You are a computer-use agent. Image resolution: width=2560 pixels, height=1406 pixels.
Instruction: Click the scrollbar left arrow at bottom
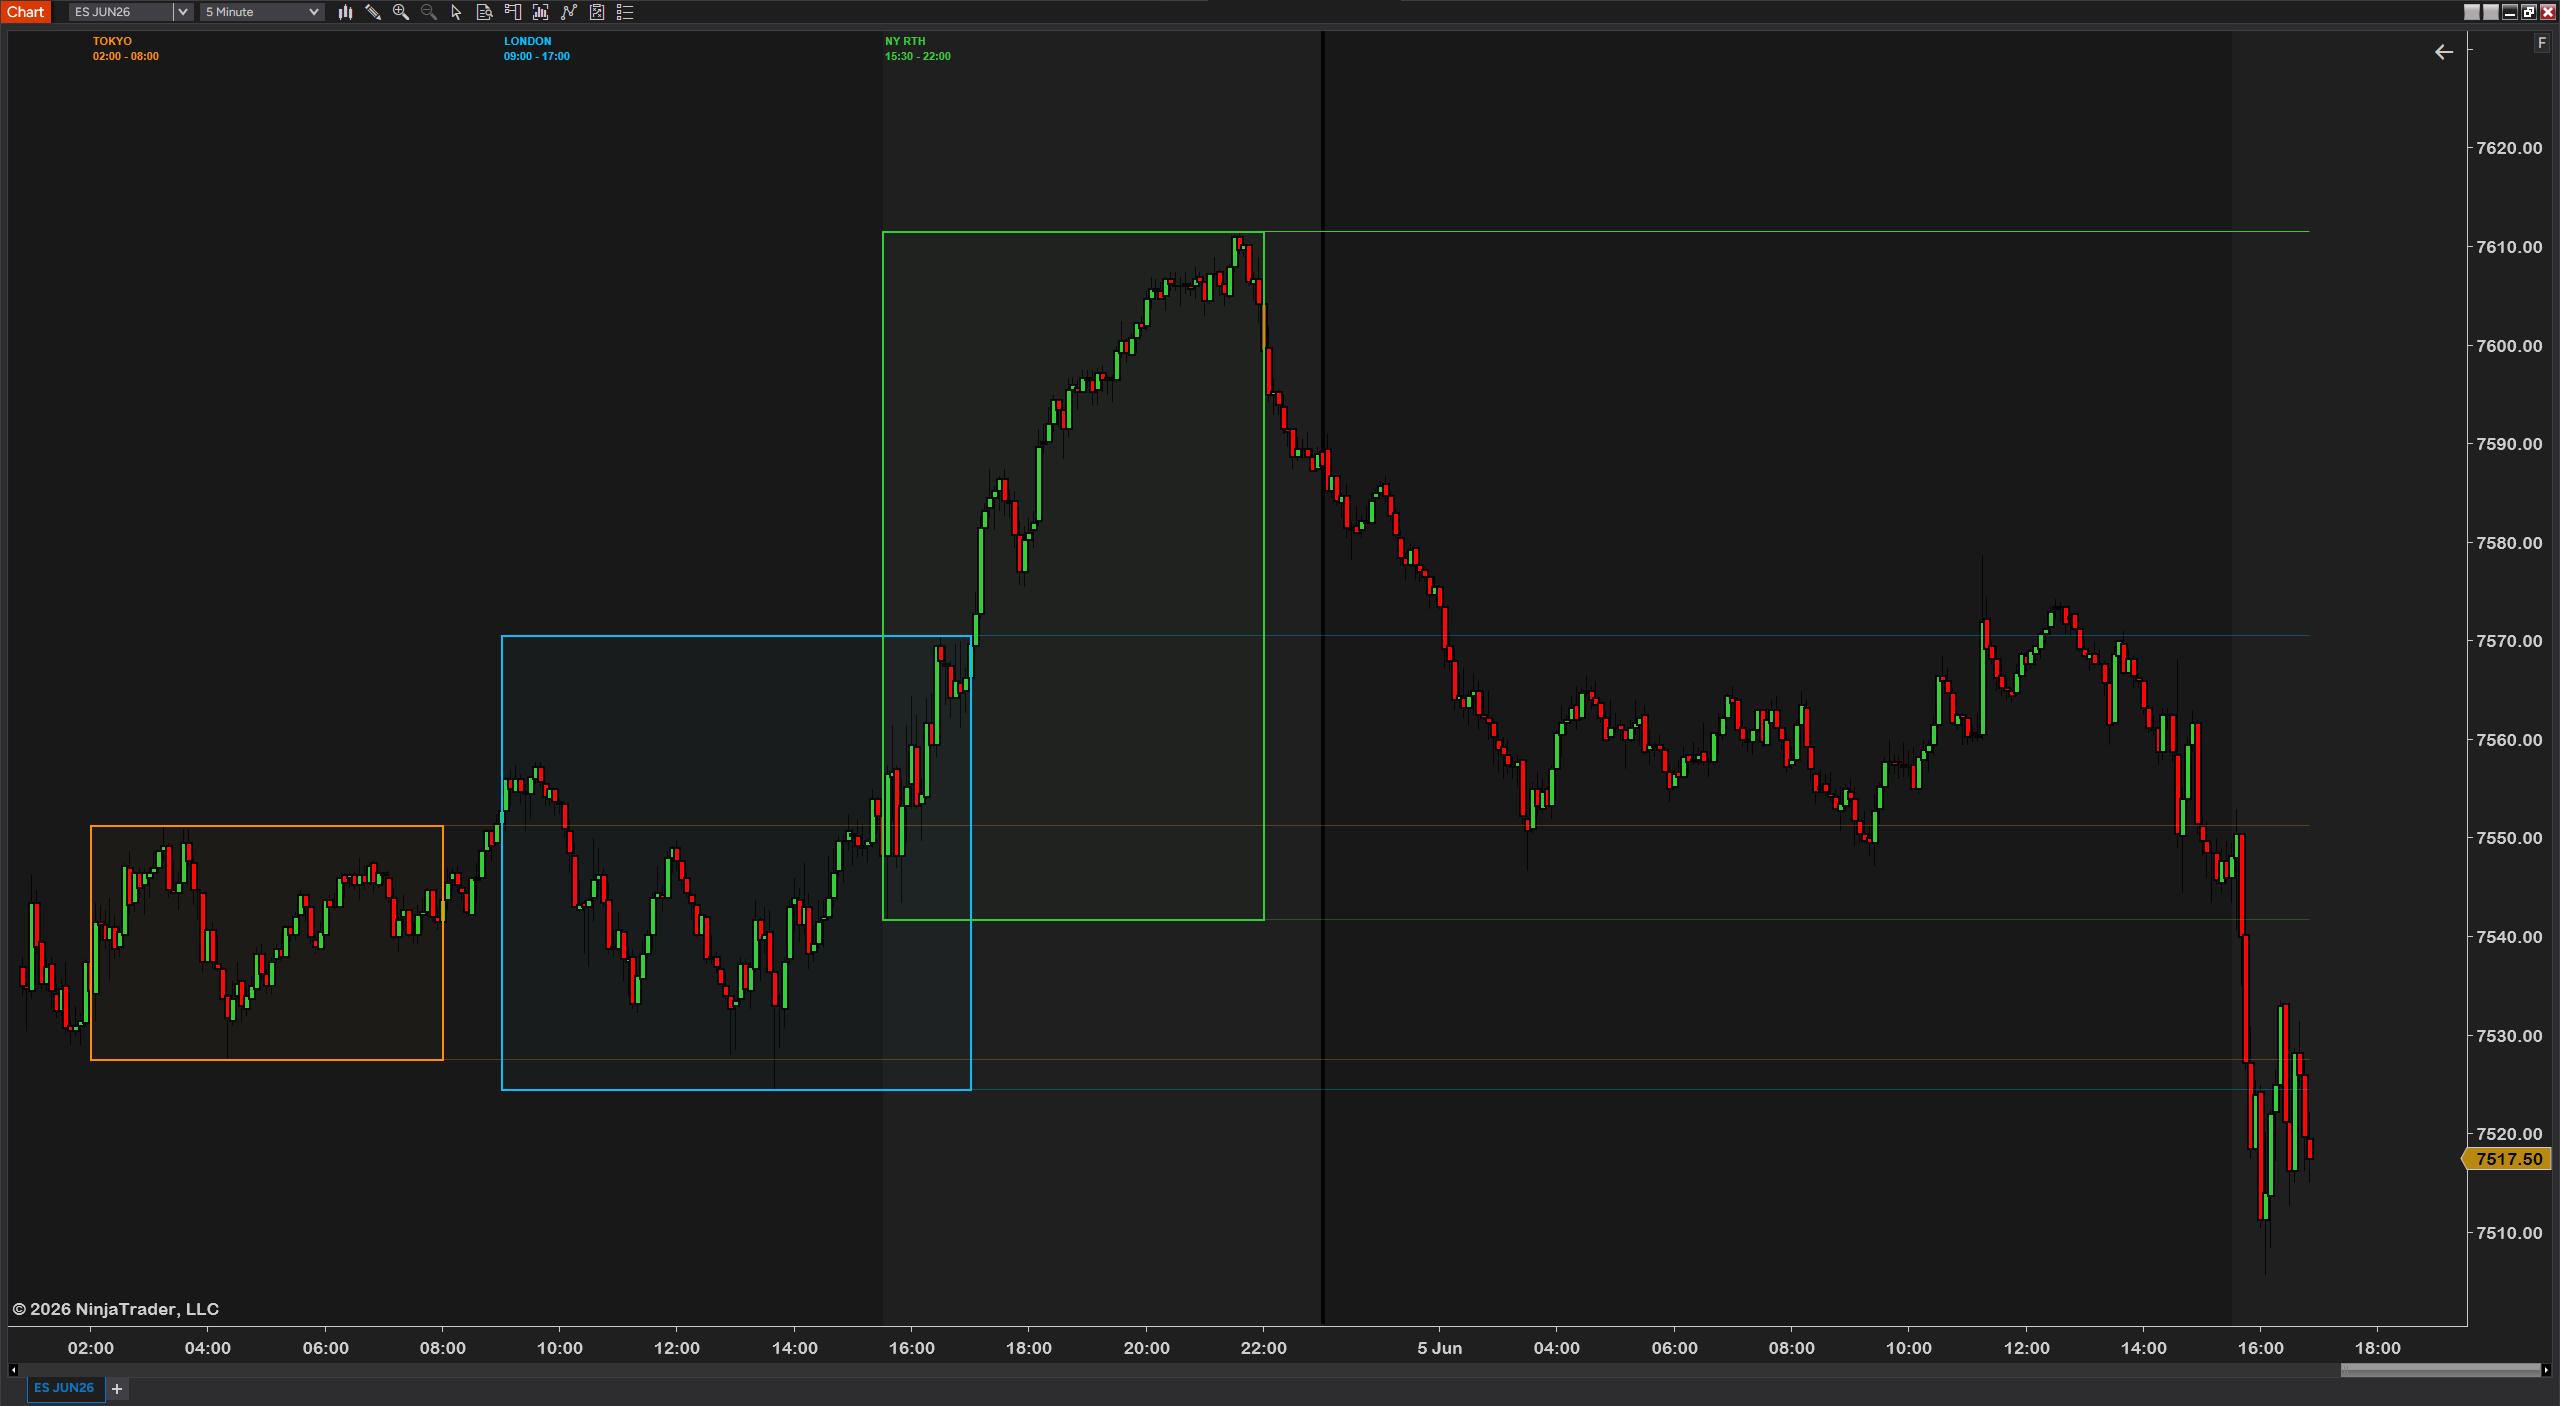(13, 1370)
